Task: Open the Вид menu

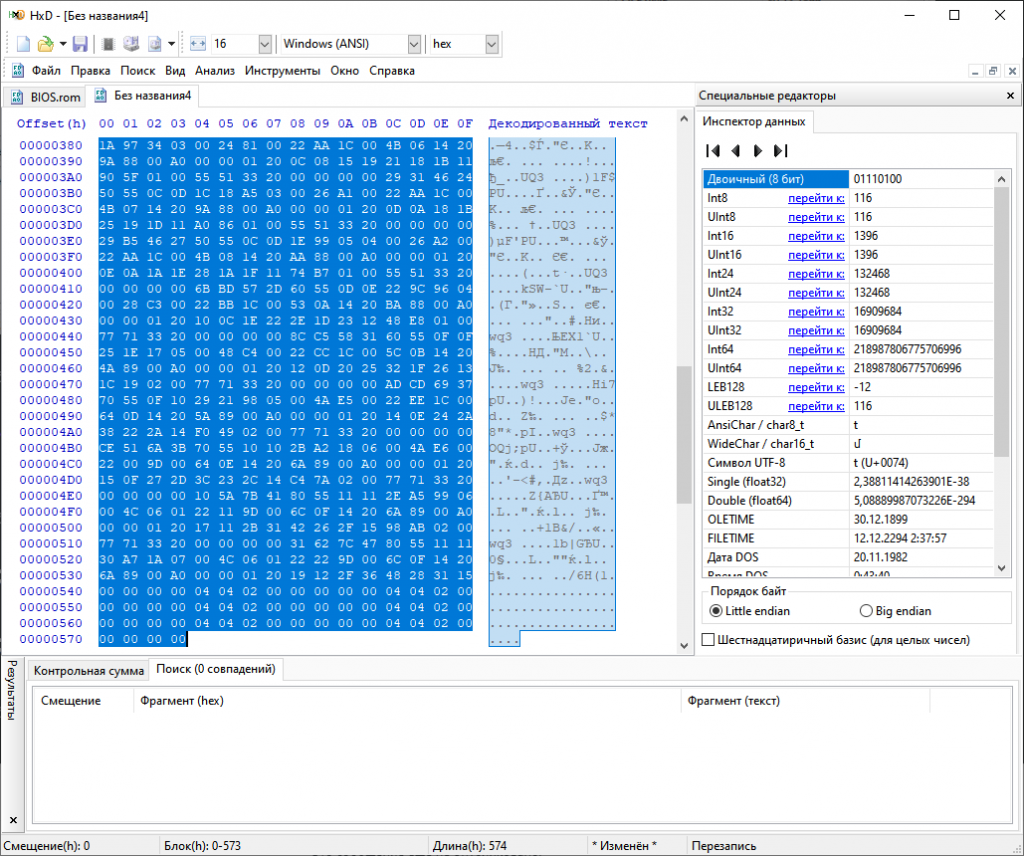Action: pos(175,71)
